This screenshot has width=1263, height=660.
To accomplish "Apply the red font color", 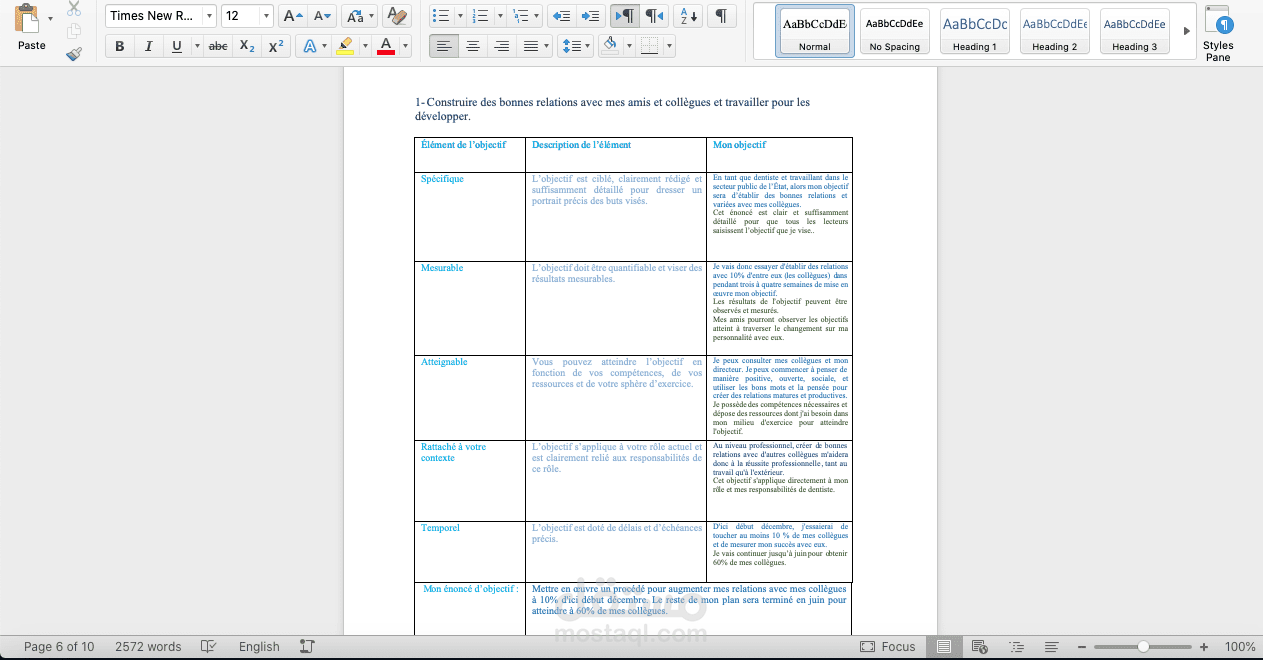I will click(386, 46).
